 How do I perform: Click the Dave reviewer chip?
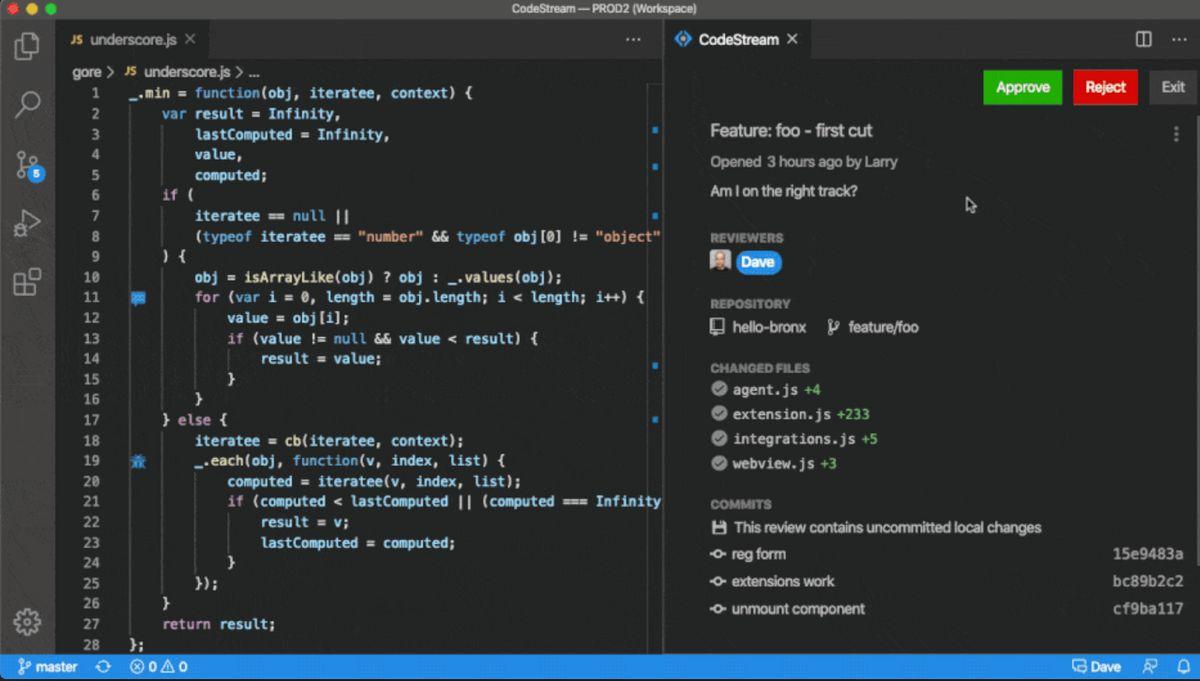point(759,262)
